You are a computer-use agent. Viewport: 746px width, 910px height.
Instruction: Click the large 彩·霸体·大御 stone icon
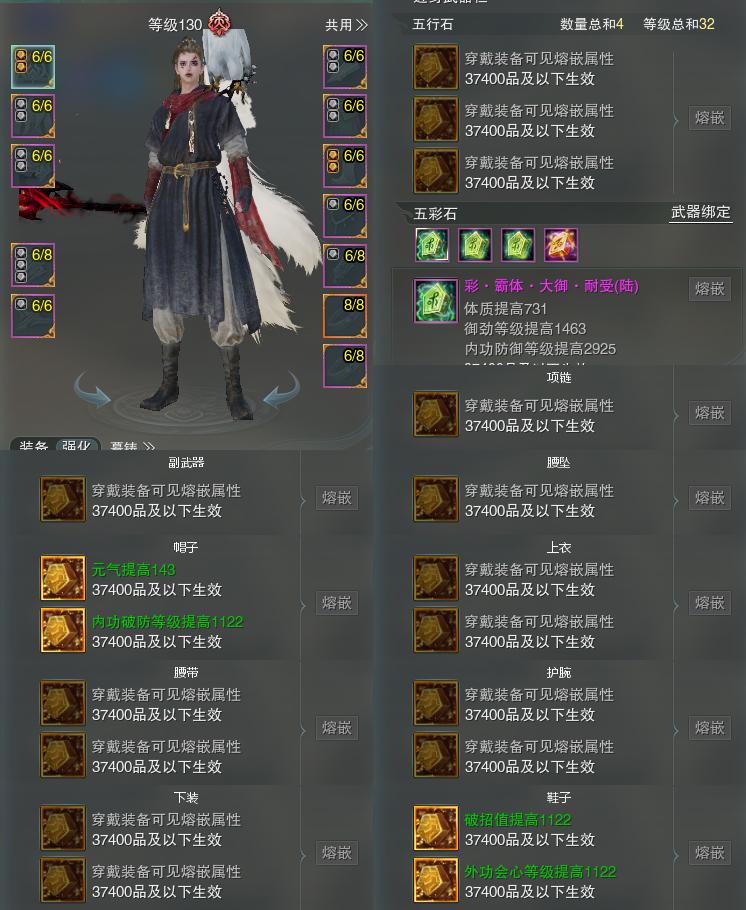(x=436, y=301)
